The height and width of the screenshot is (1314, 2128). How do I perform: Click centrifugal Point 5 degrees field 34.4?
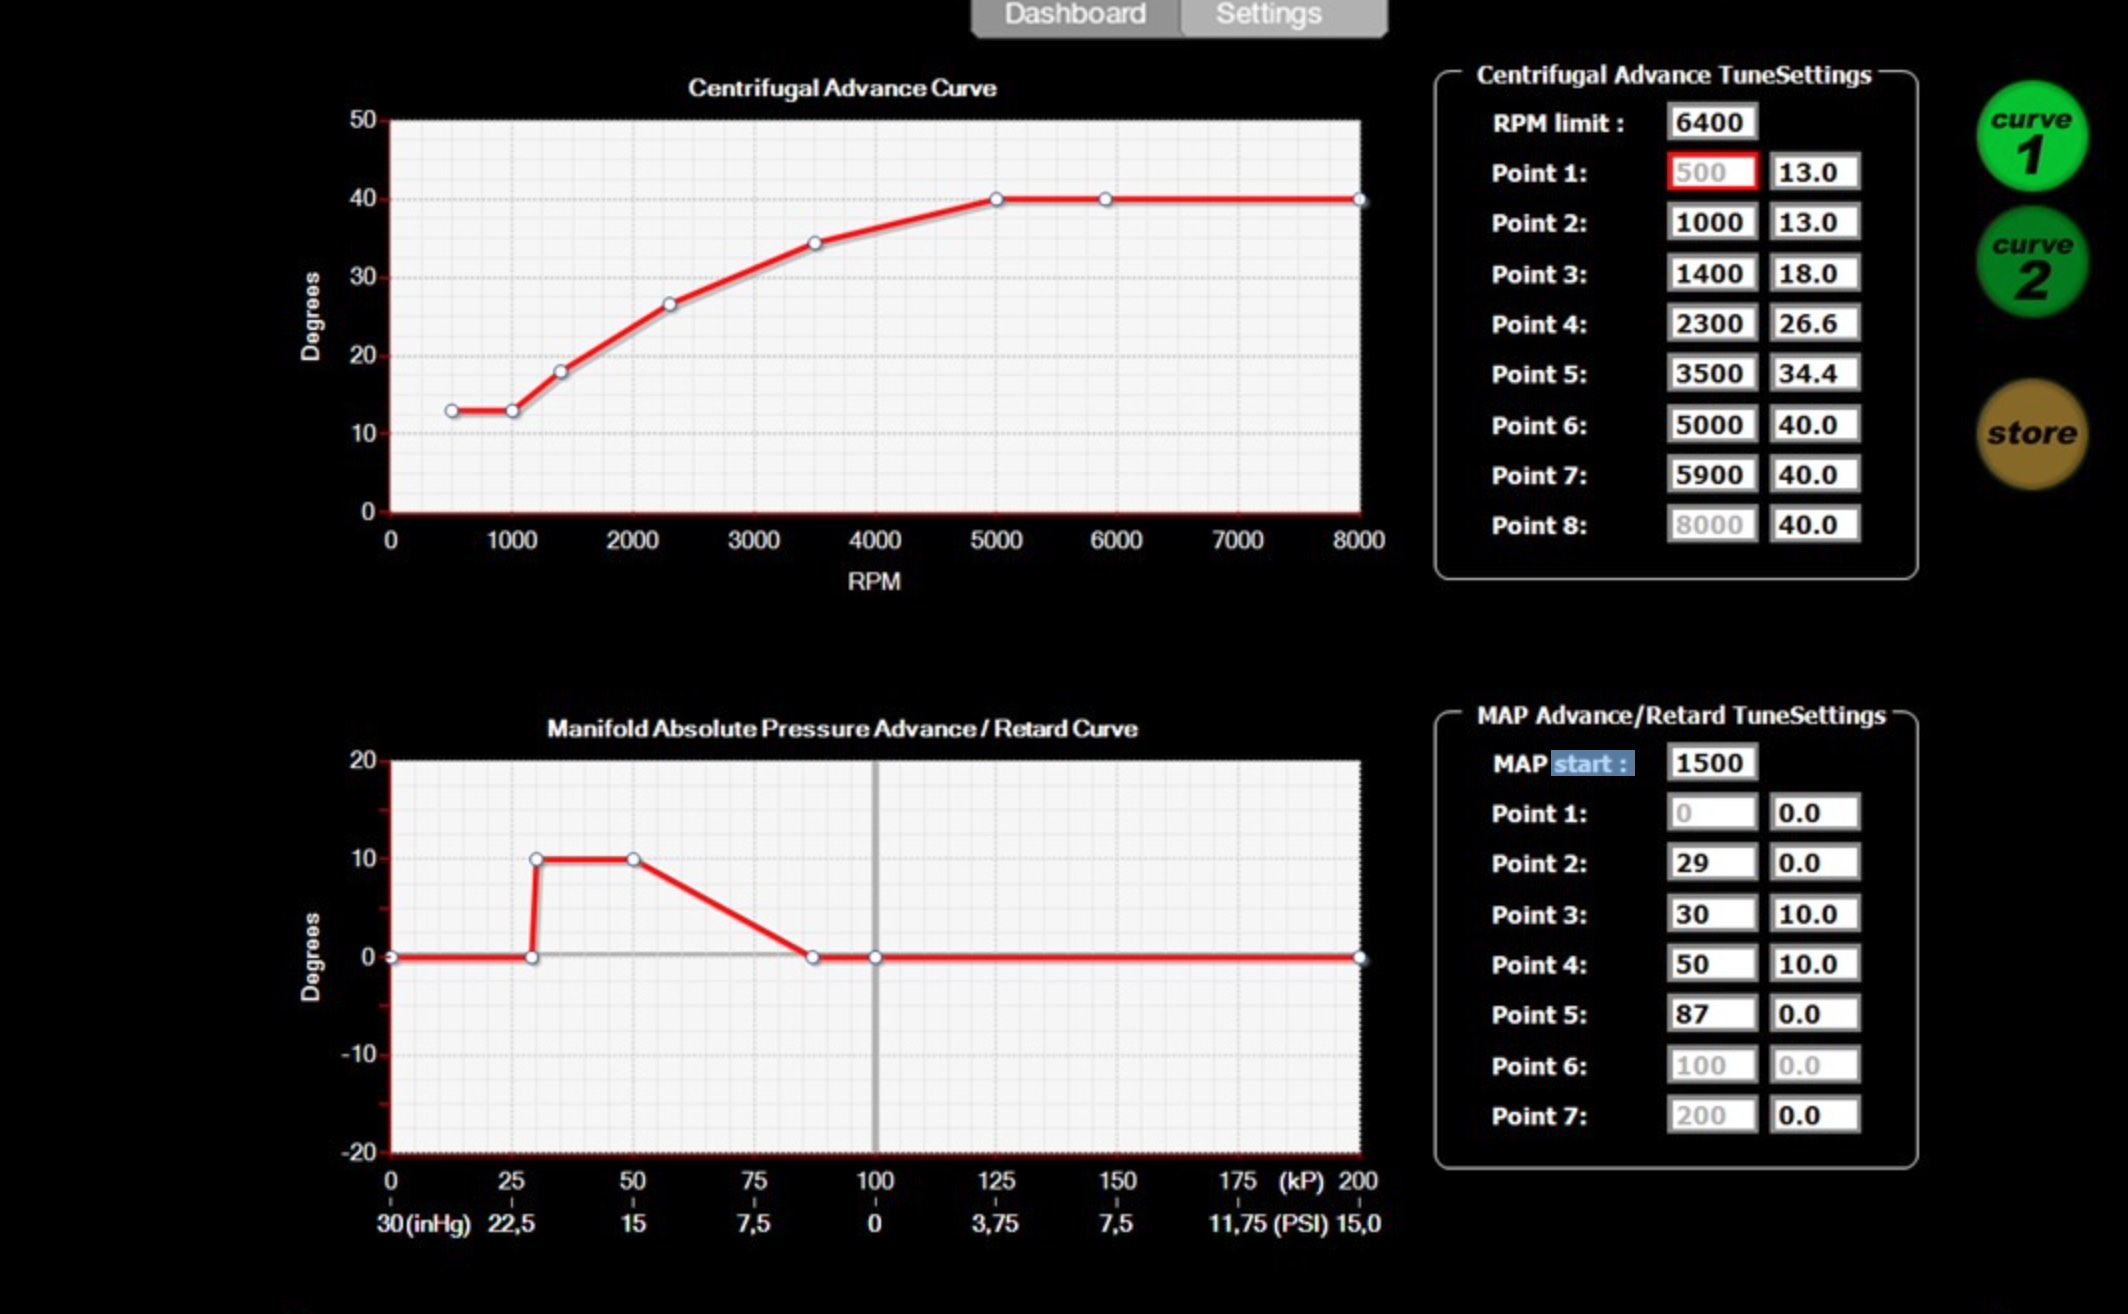click(x=1814, y=374)
